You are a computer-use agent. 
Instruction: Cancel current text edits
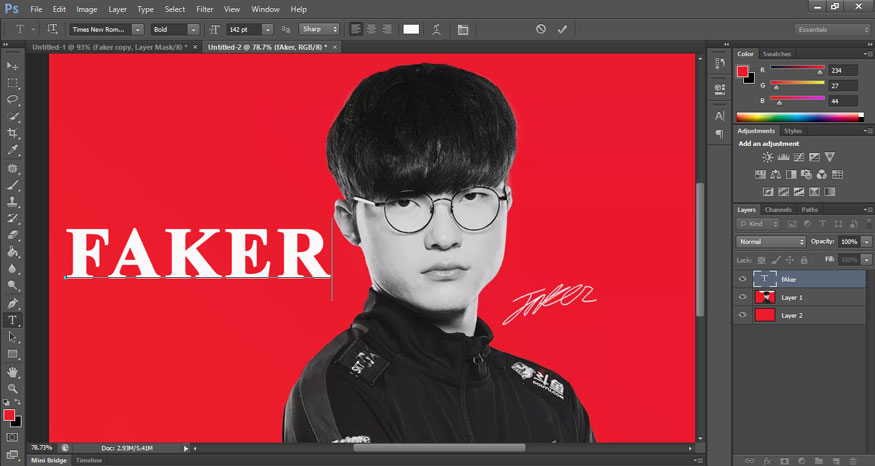pyautogui.click(x=541, y=29)
